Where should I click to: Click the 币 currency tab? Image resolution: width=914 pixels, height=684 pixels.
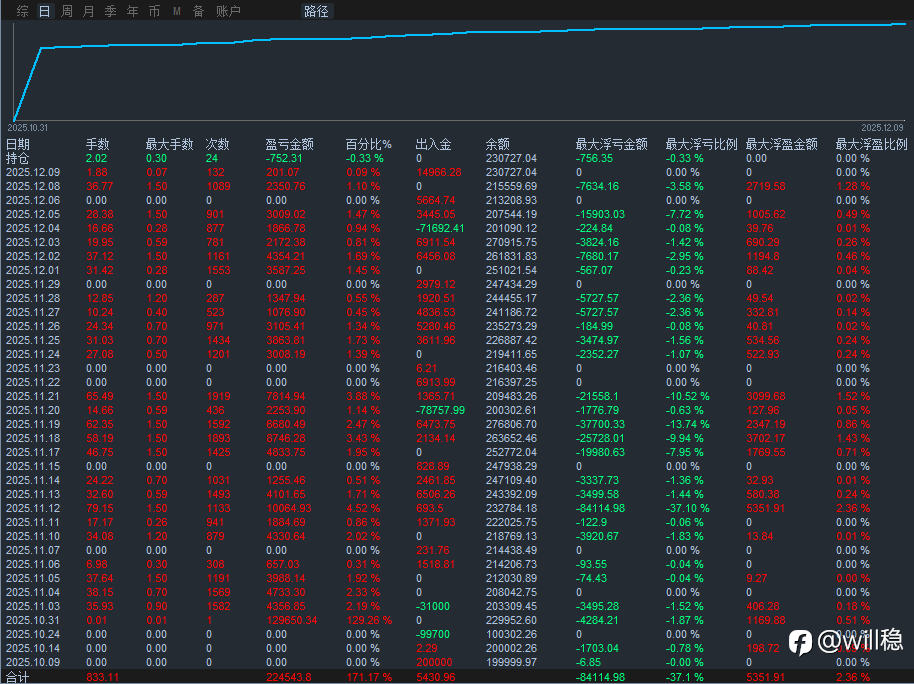click(x=153, y=12)
